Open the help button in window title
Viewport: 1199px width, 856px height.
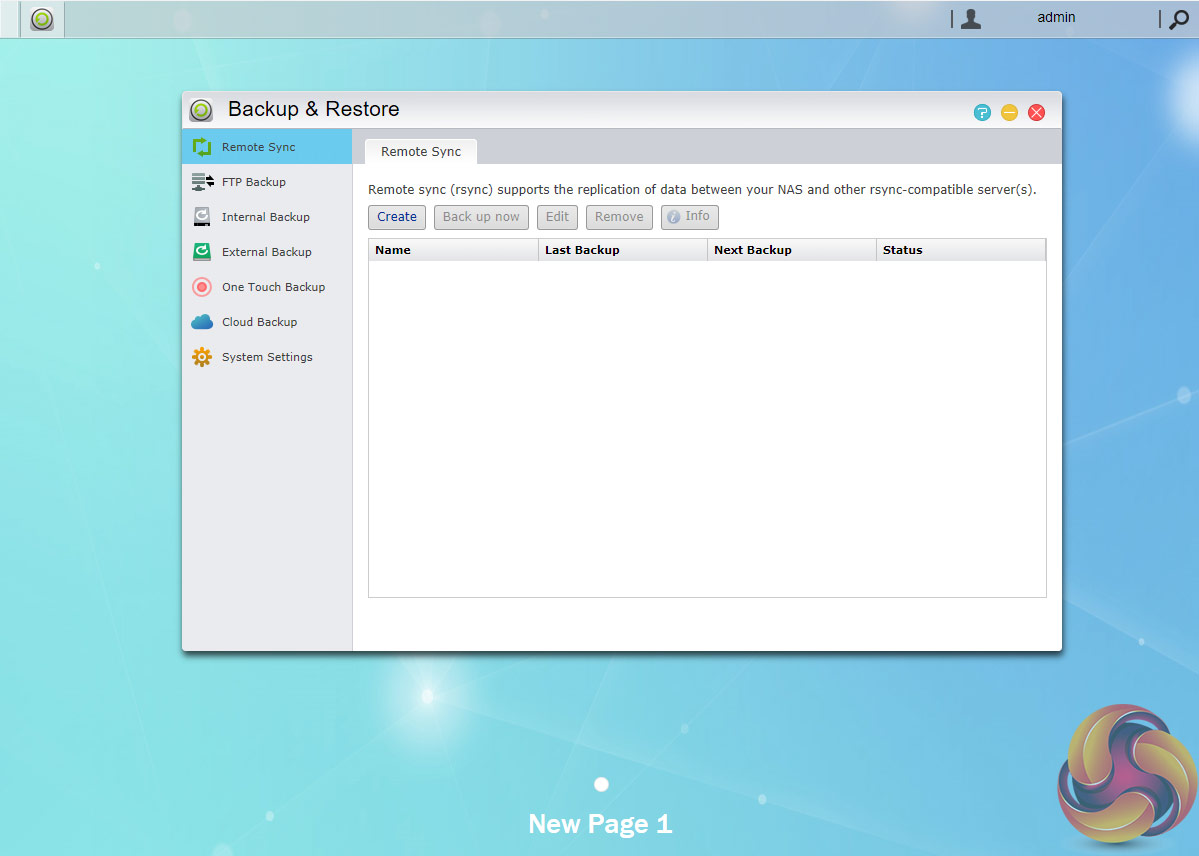tap(982, 112)
